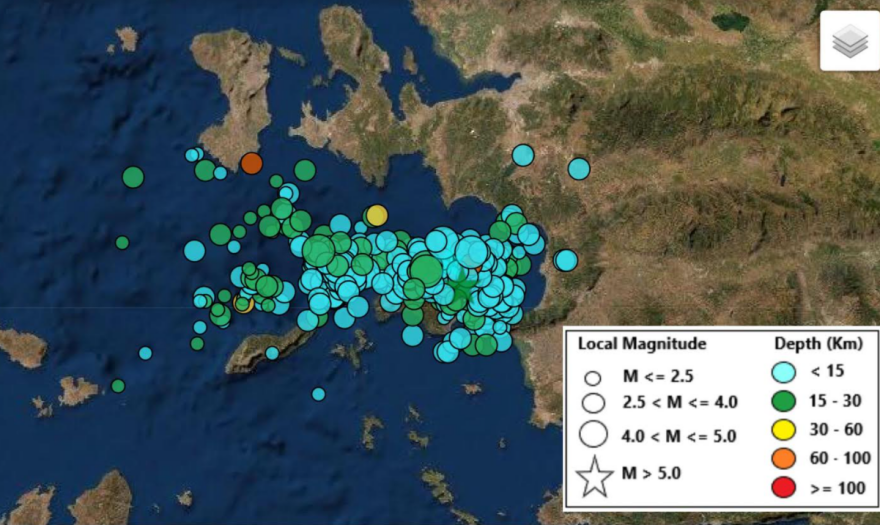Click the star symbol for M > 5.0
Screen dimensions: 880x525
pos(594,477)
